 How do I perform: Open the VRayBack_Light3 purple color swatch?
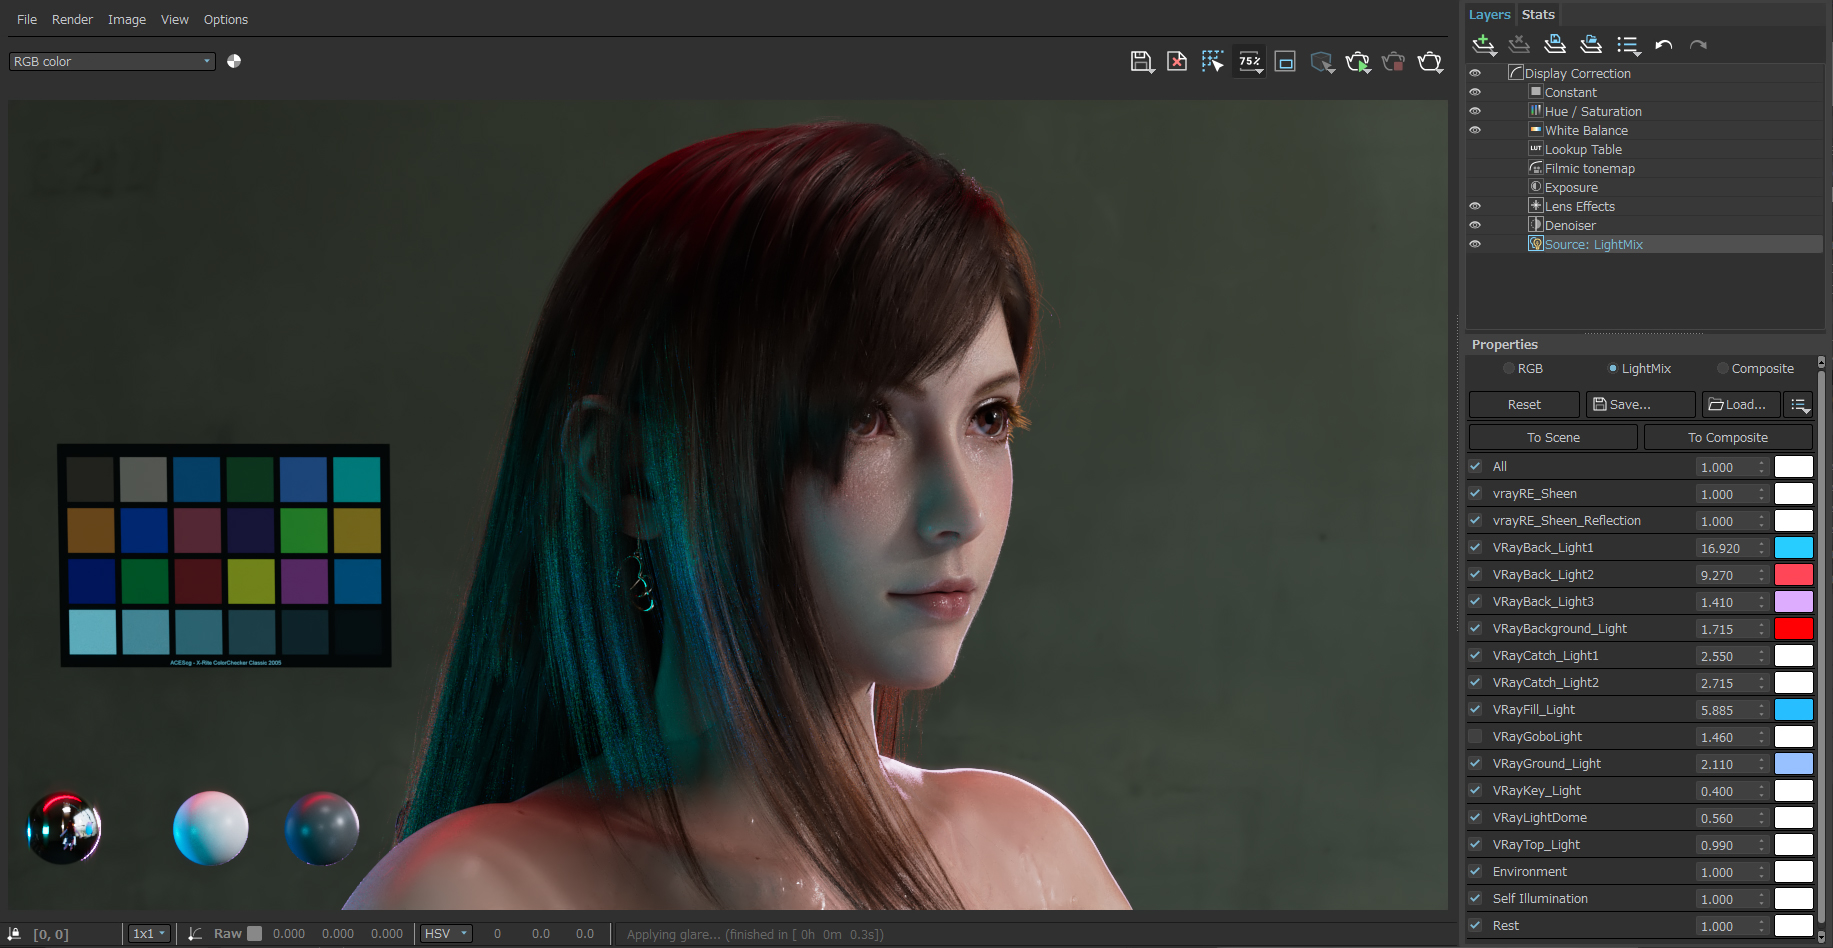tap(1794, 602)
